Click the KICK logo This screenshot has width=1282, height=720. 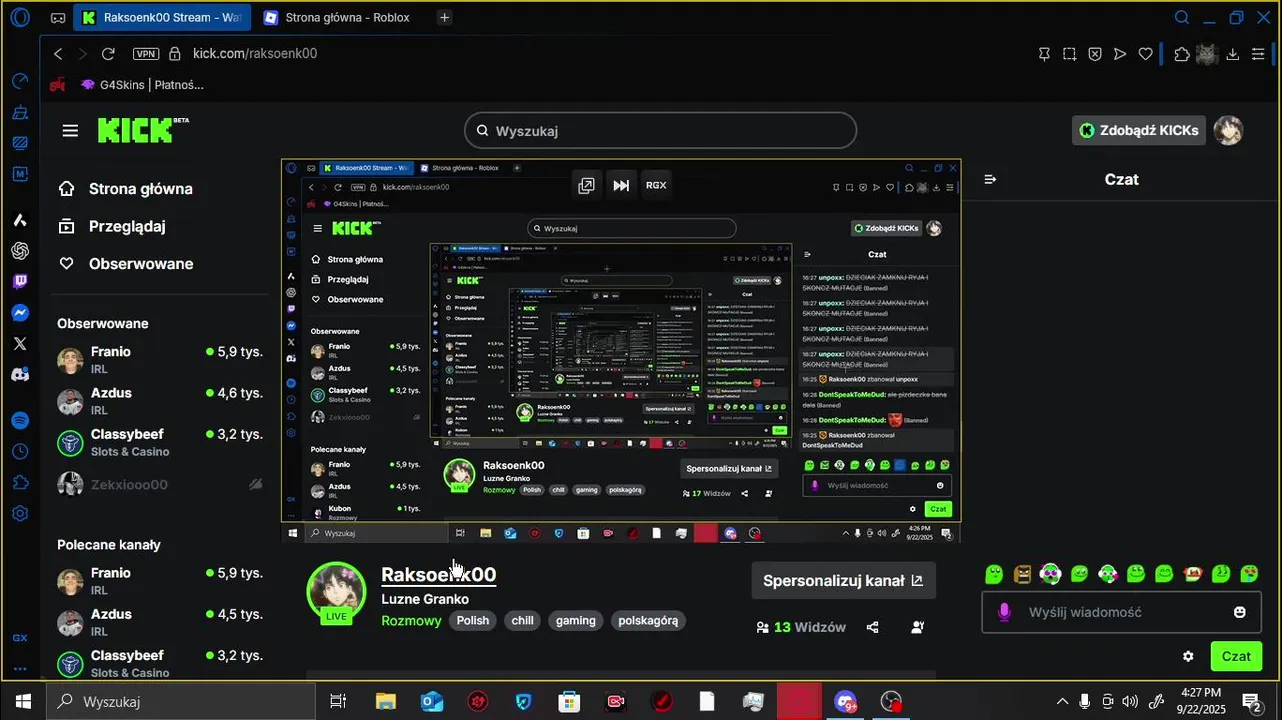coord(142,130)
